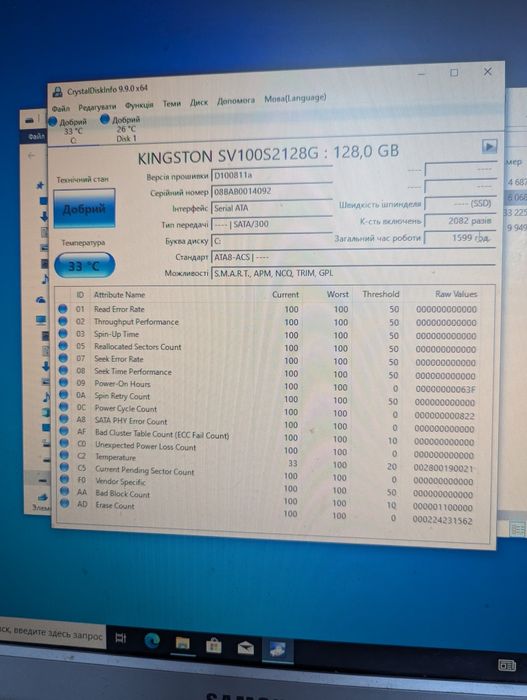Click the 33 °C temperature button

point(84,266)
